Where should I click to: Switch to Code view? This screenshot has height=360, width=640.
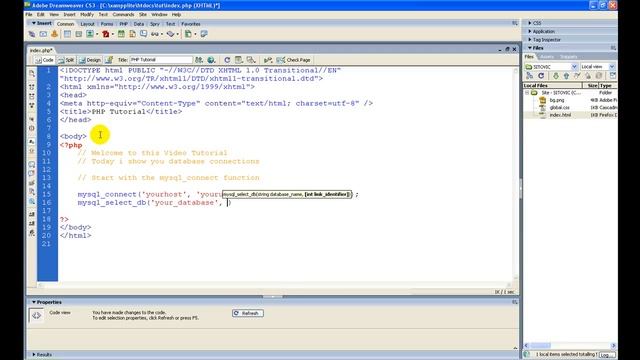pyautogui.click(x=44, y=60)
